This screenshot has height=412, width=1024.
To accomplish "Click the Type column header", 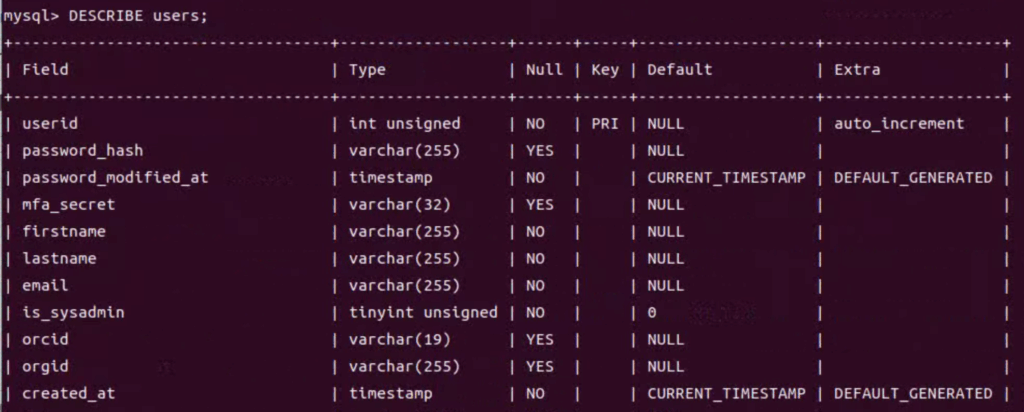I will click(x=367, y=70).
